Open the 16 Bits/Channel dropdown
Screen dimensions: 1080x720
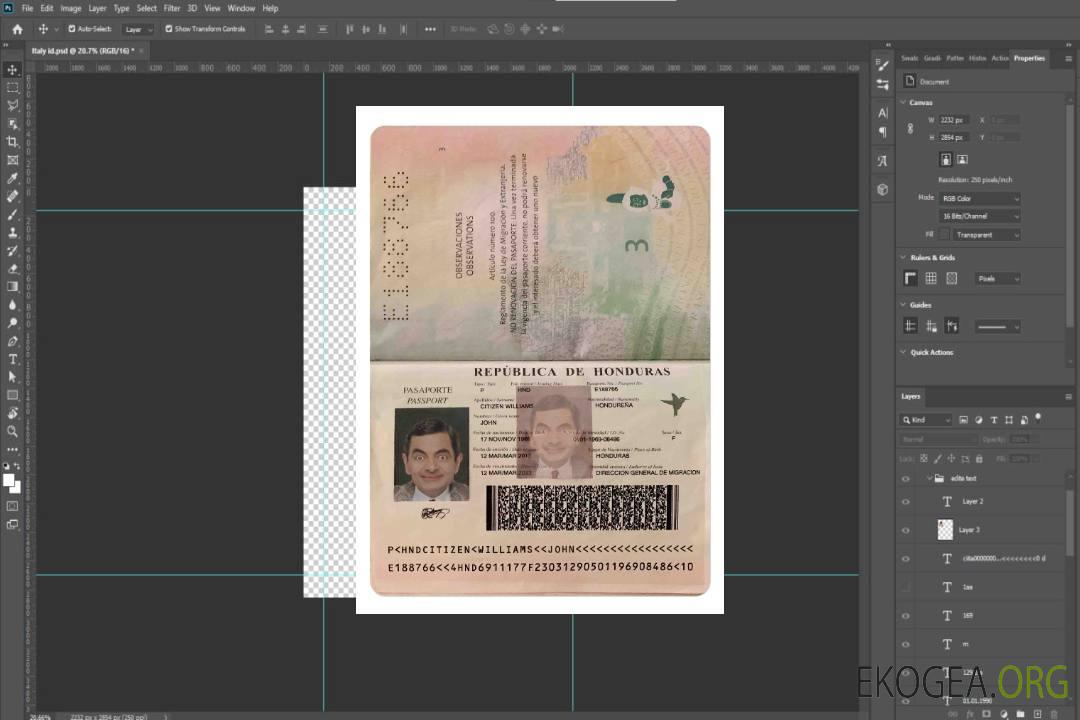click(x=980, y=216)
